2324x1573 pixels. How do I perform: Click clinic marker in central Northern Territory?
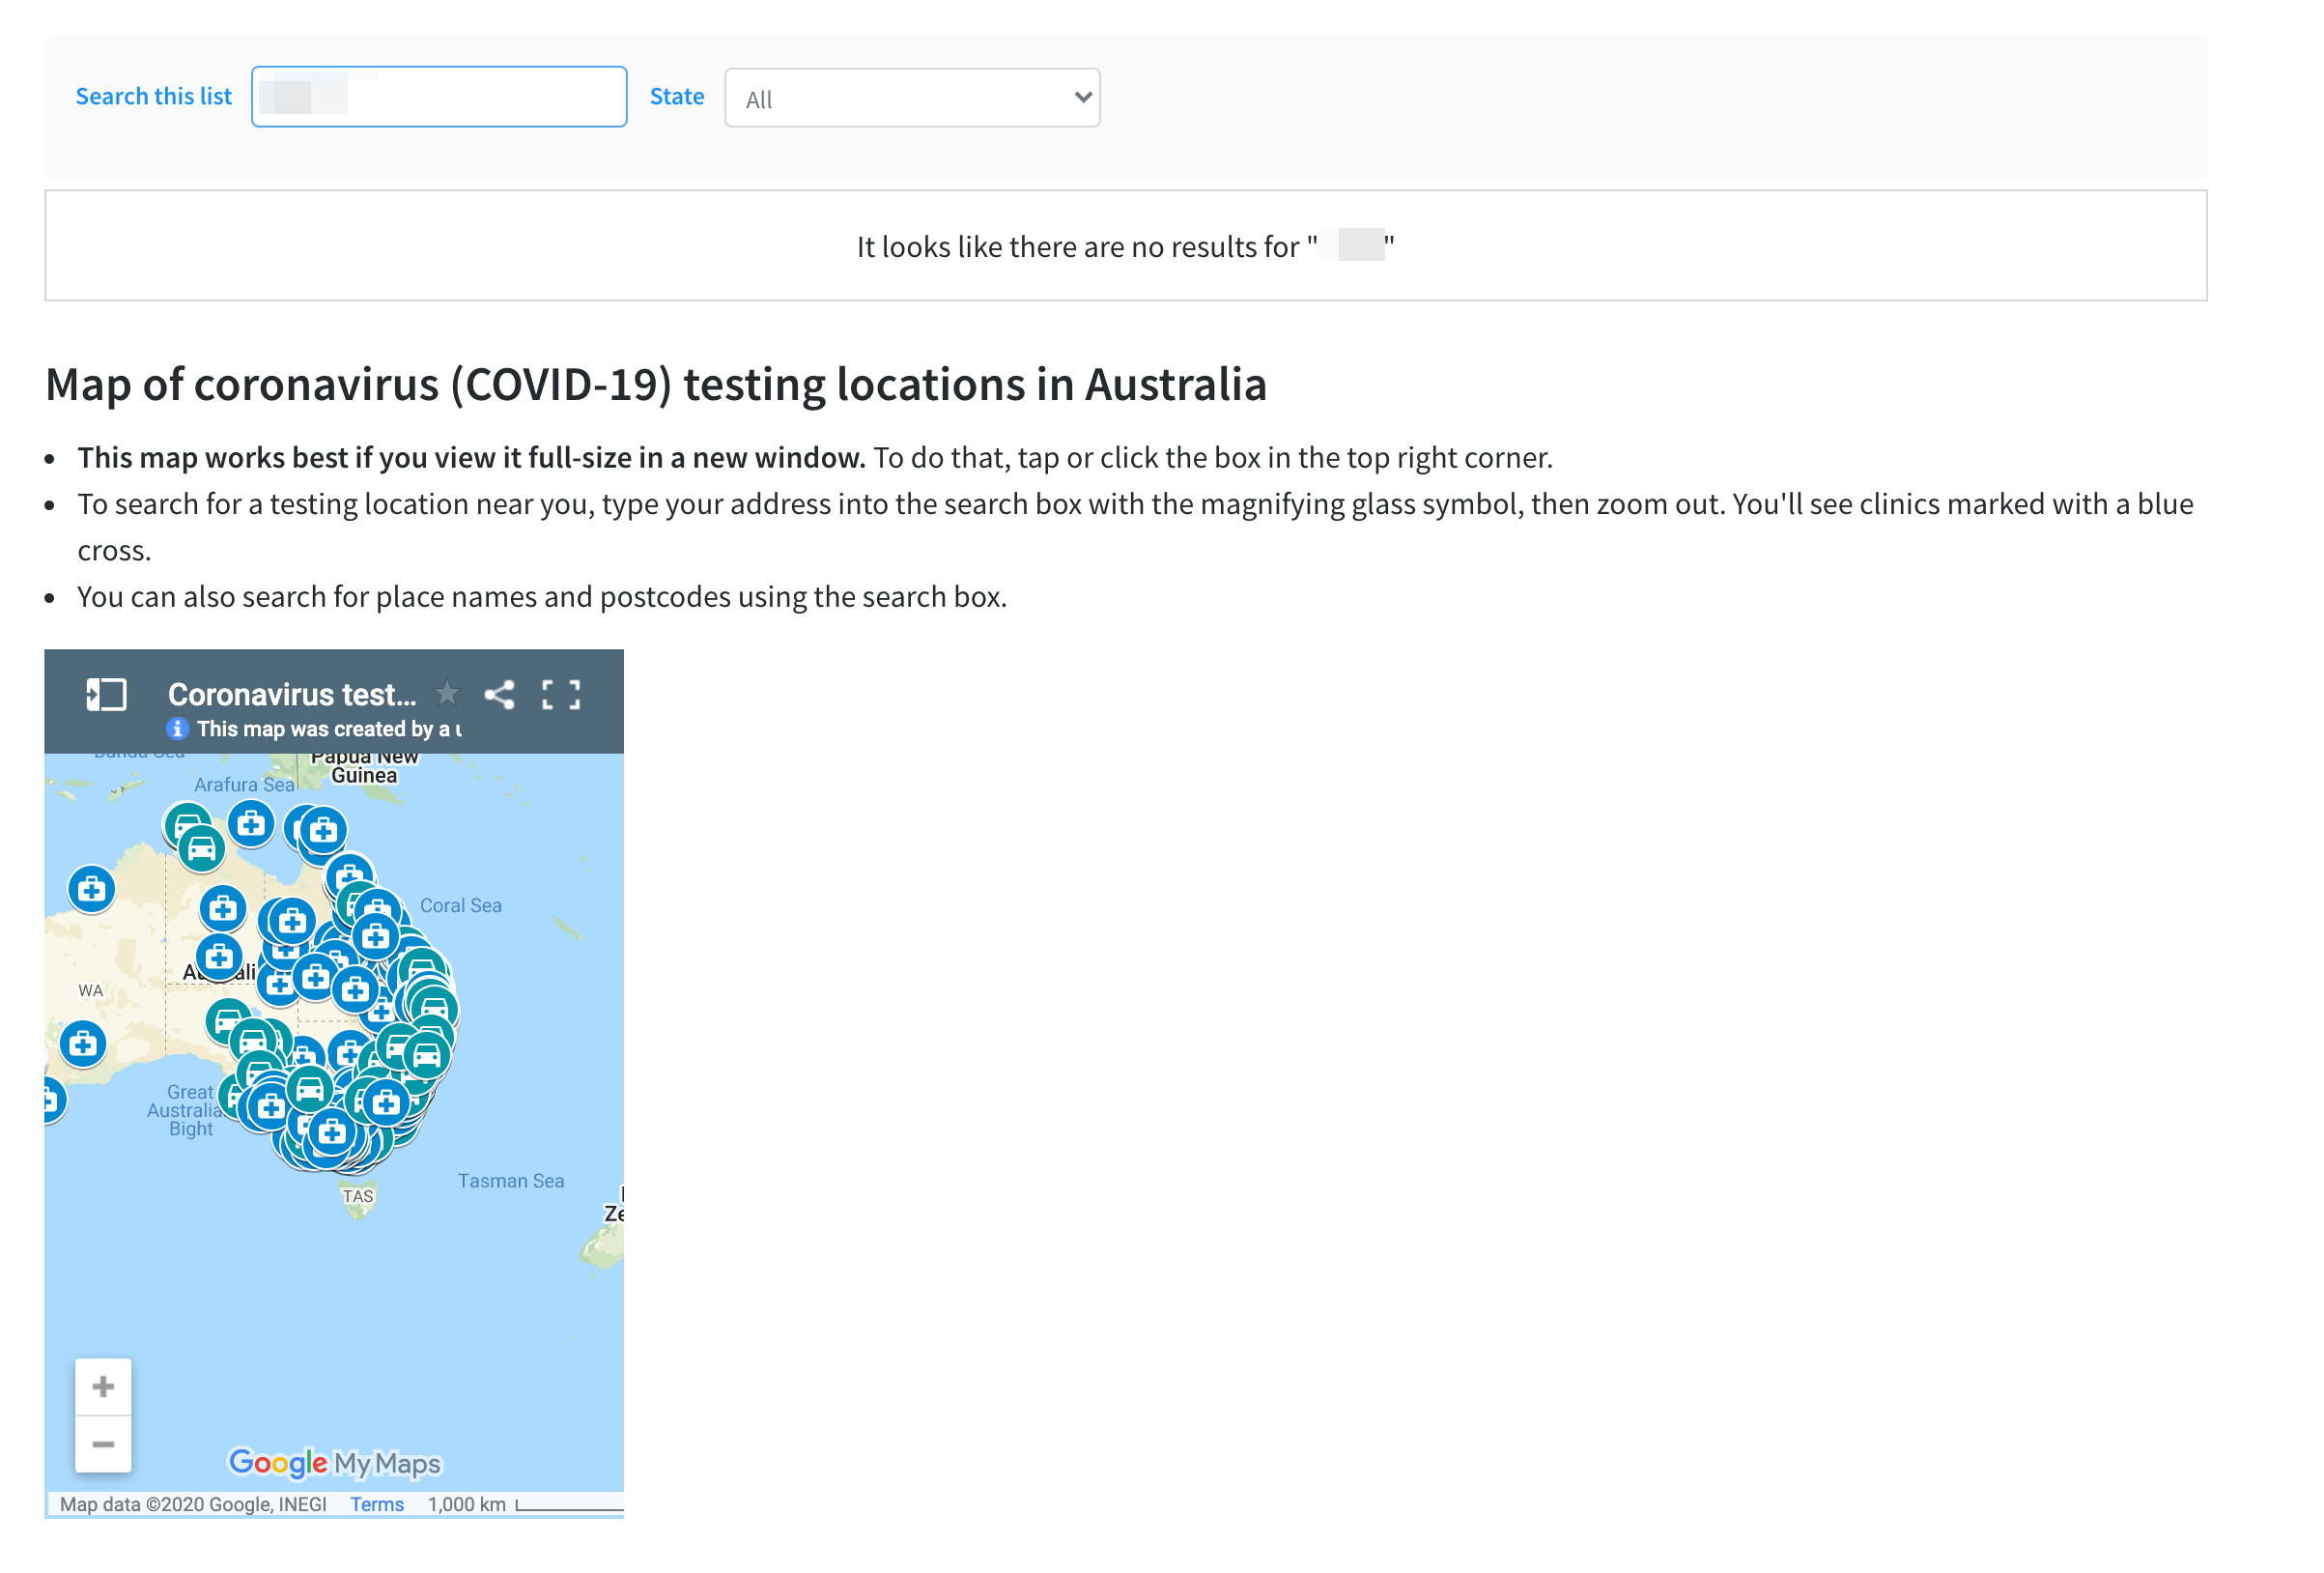[x=222, y=908]
